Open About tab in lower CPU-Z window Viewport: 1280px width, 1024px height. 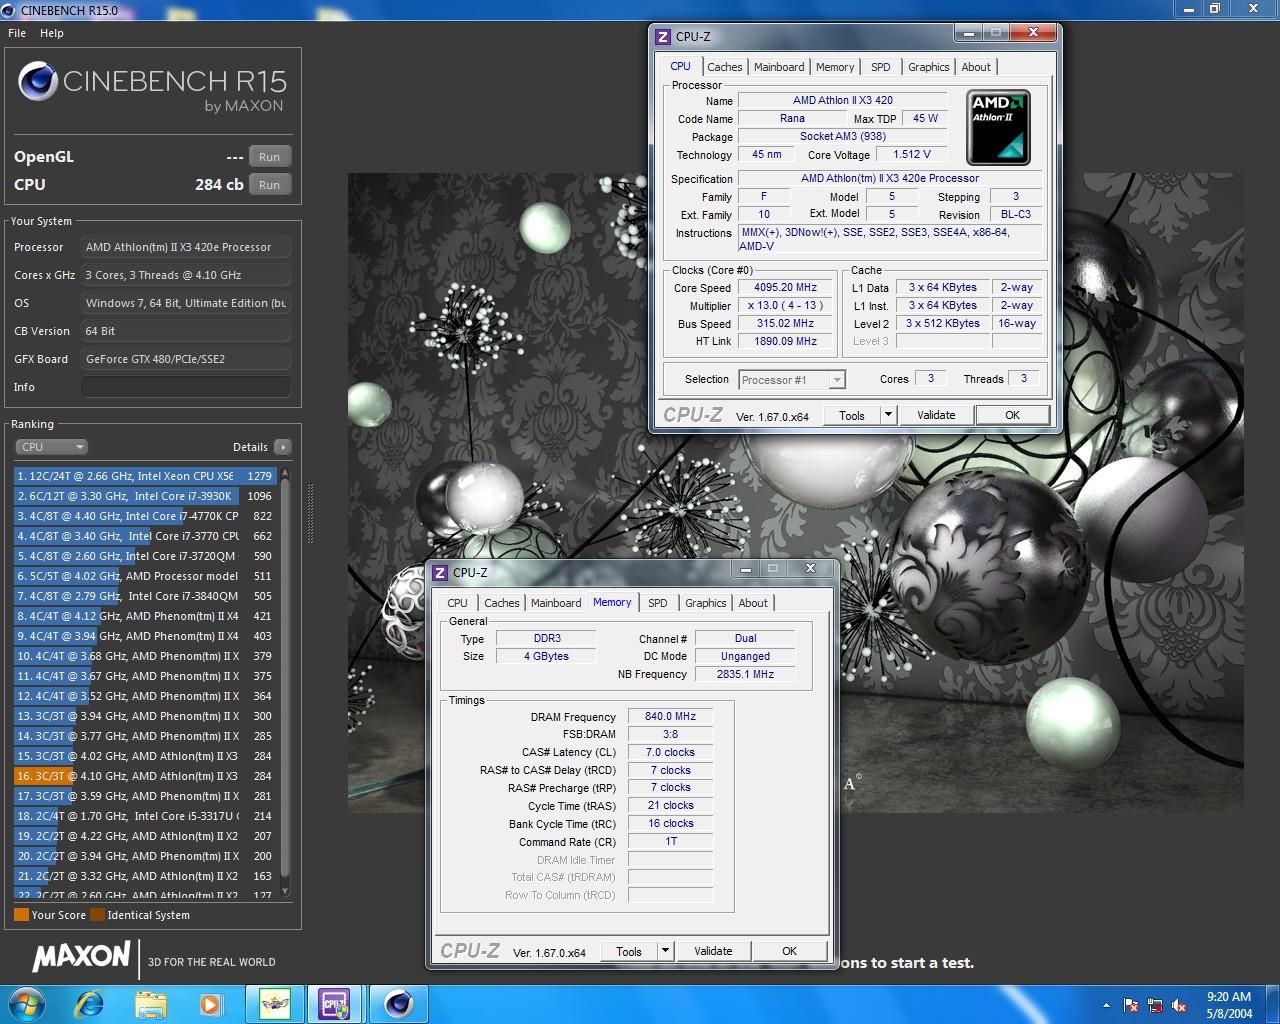(x=753, y=603)
